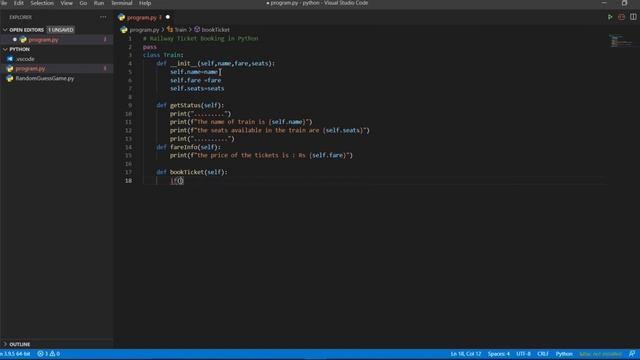The width and height of the screenshot is (640, 360).
Task: Click 'self.fare =fare' on line 6
Action: (x=196, y=80)
